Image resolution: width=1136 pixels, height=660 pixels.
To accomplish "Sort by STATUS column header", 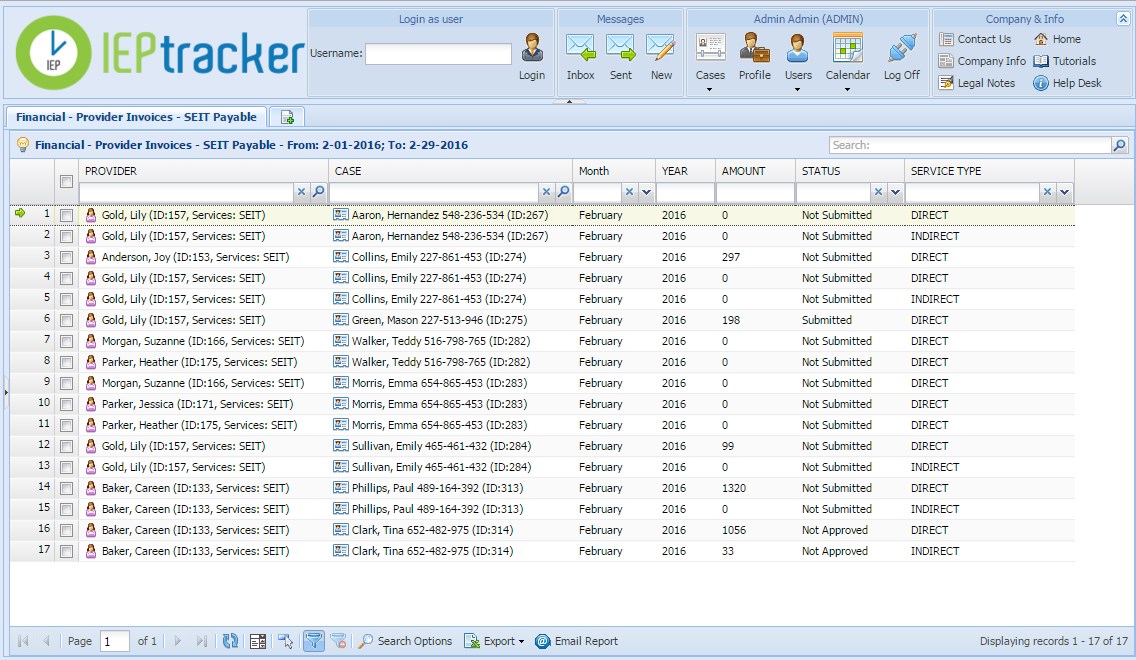I will pos(821,171).
